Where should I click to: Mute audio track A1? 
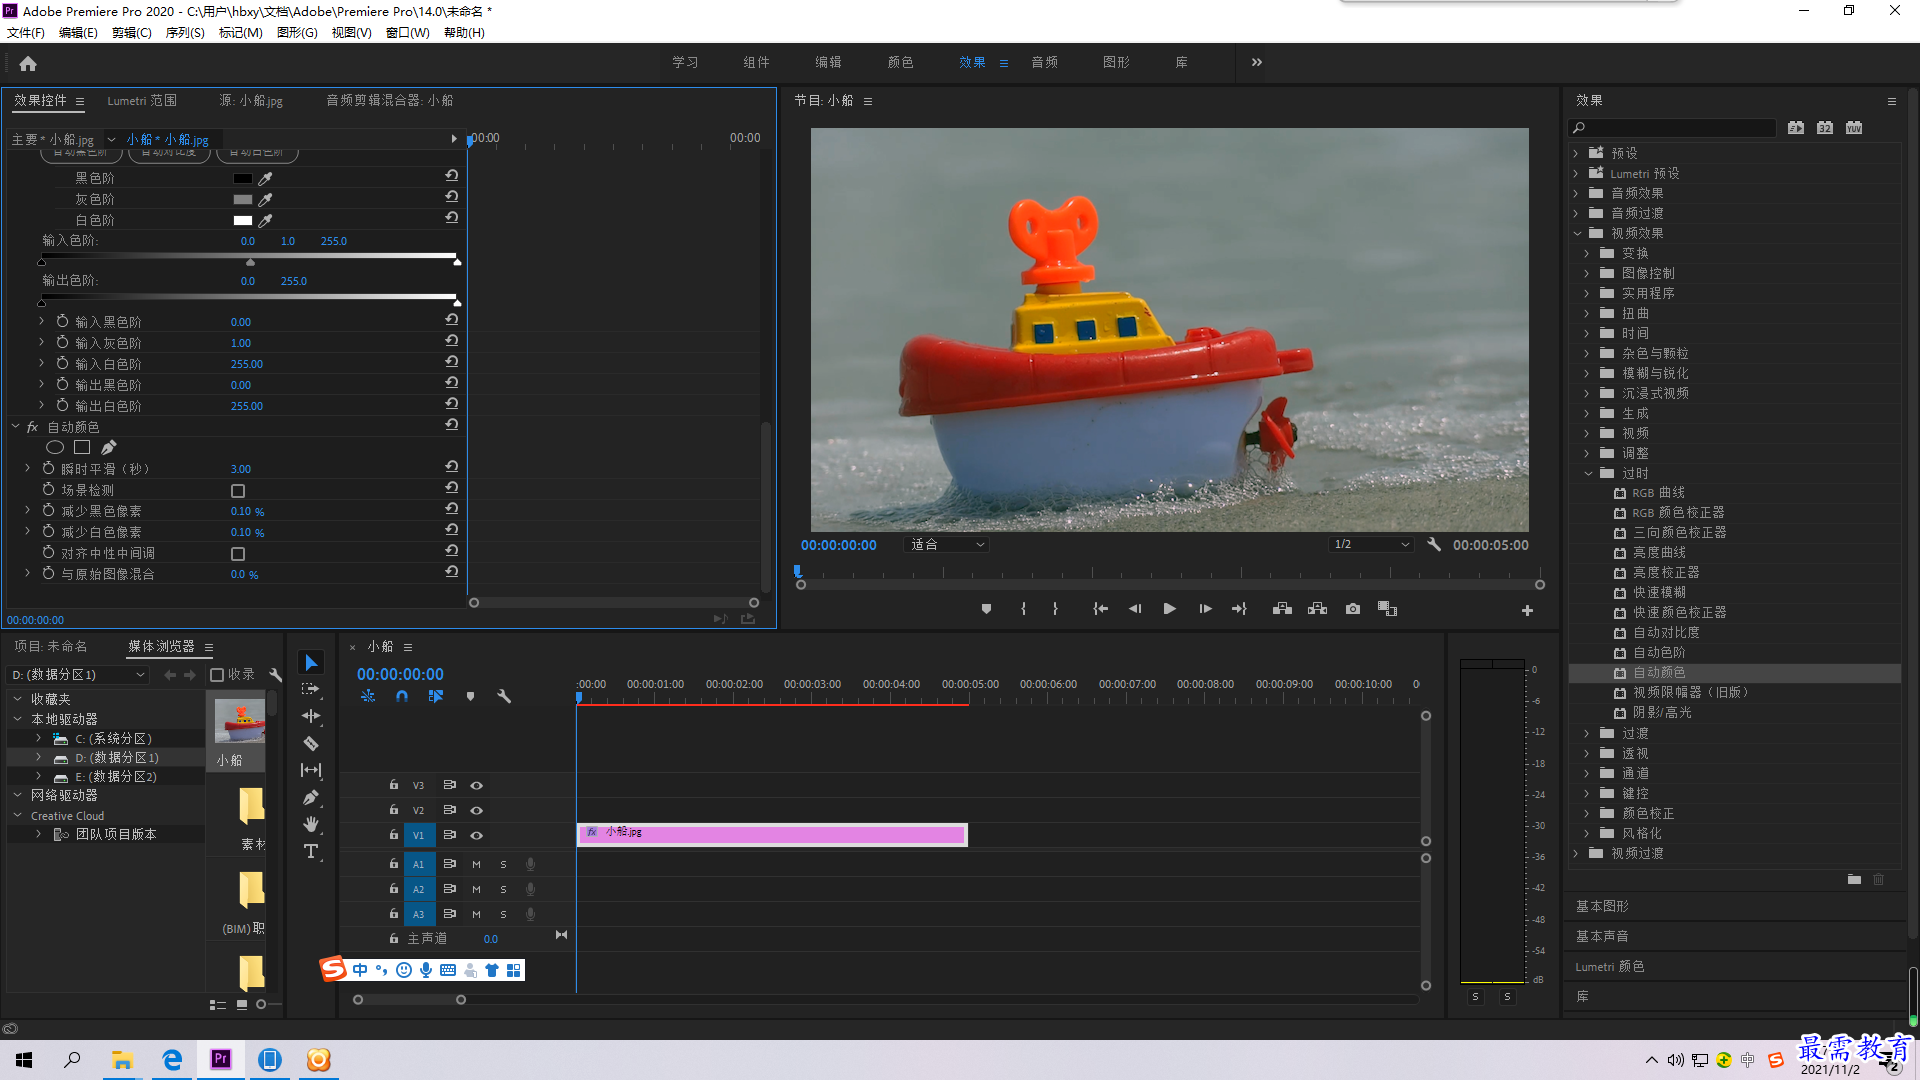point(476,864)
